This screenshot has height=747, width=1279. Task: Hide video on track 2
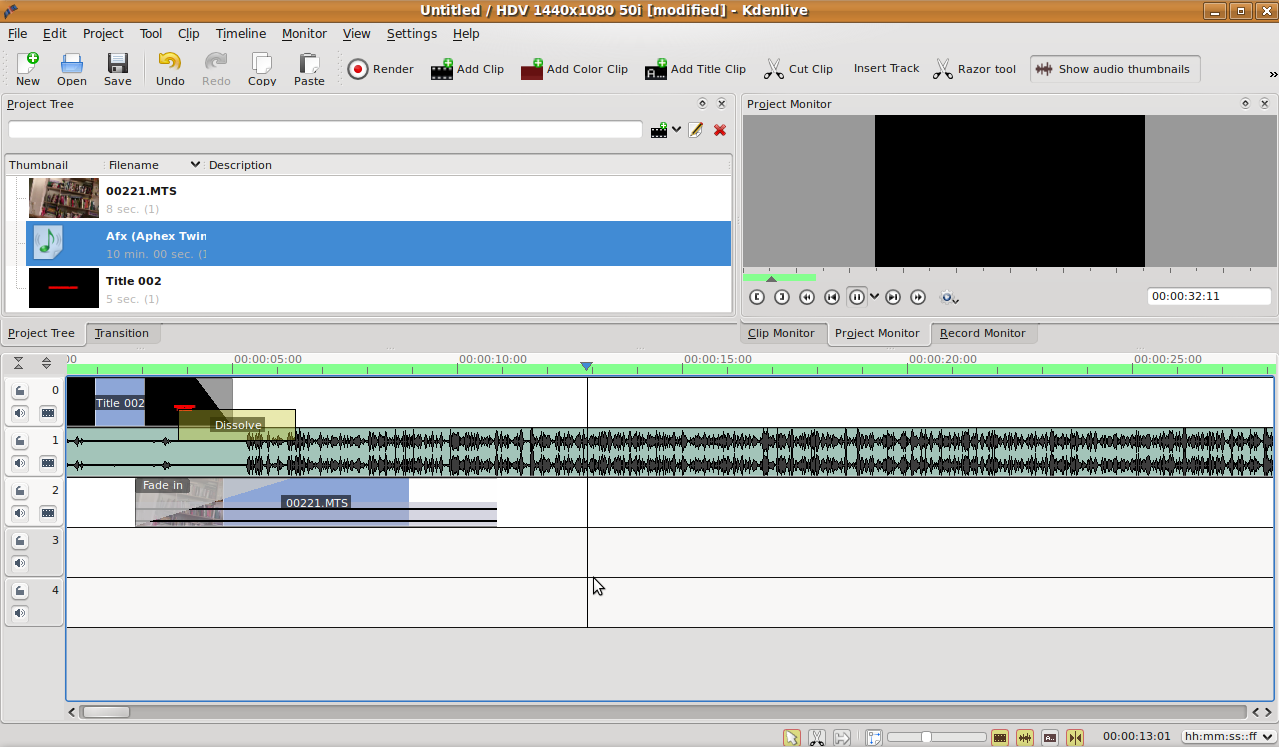47,513
